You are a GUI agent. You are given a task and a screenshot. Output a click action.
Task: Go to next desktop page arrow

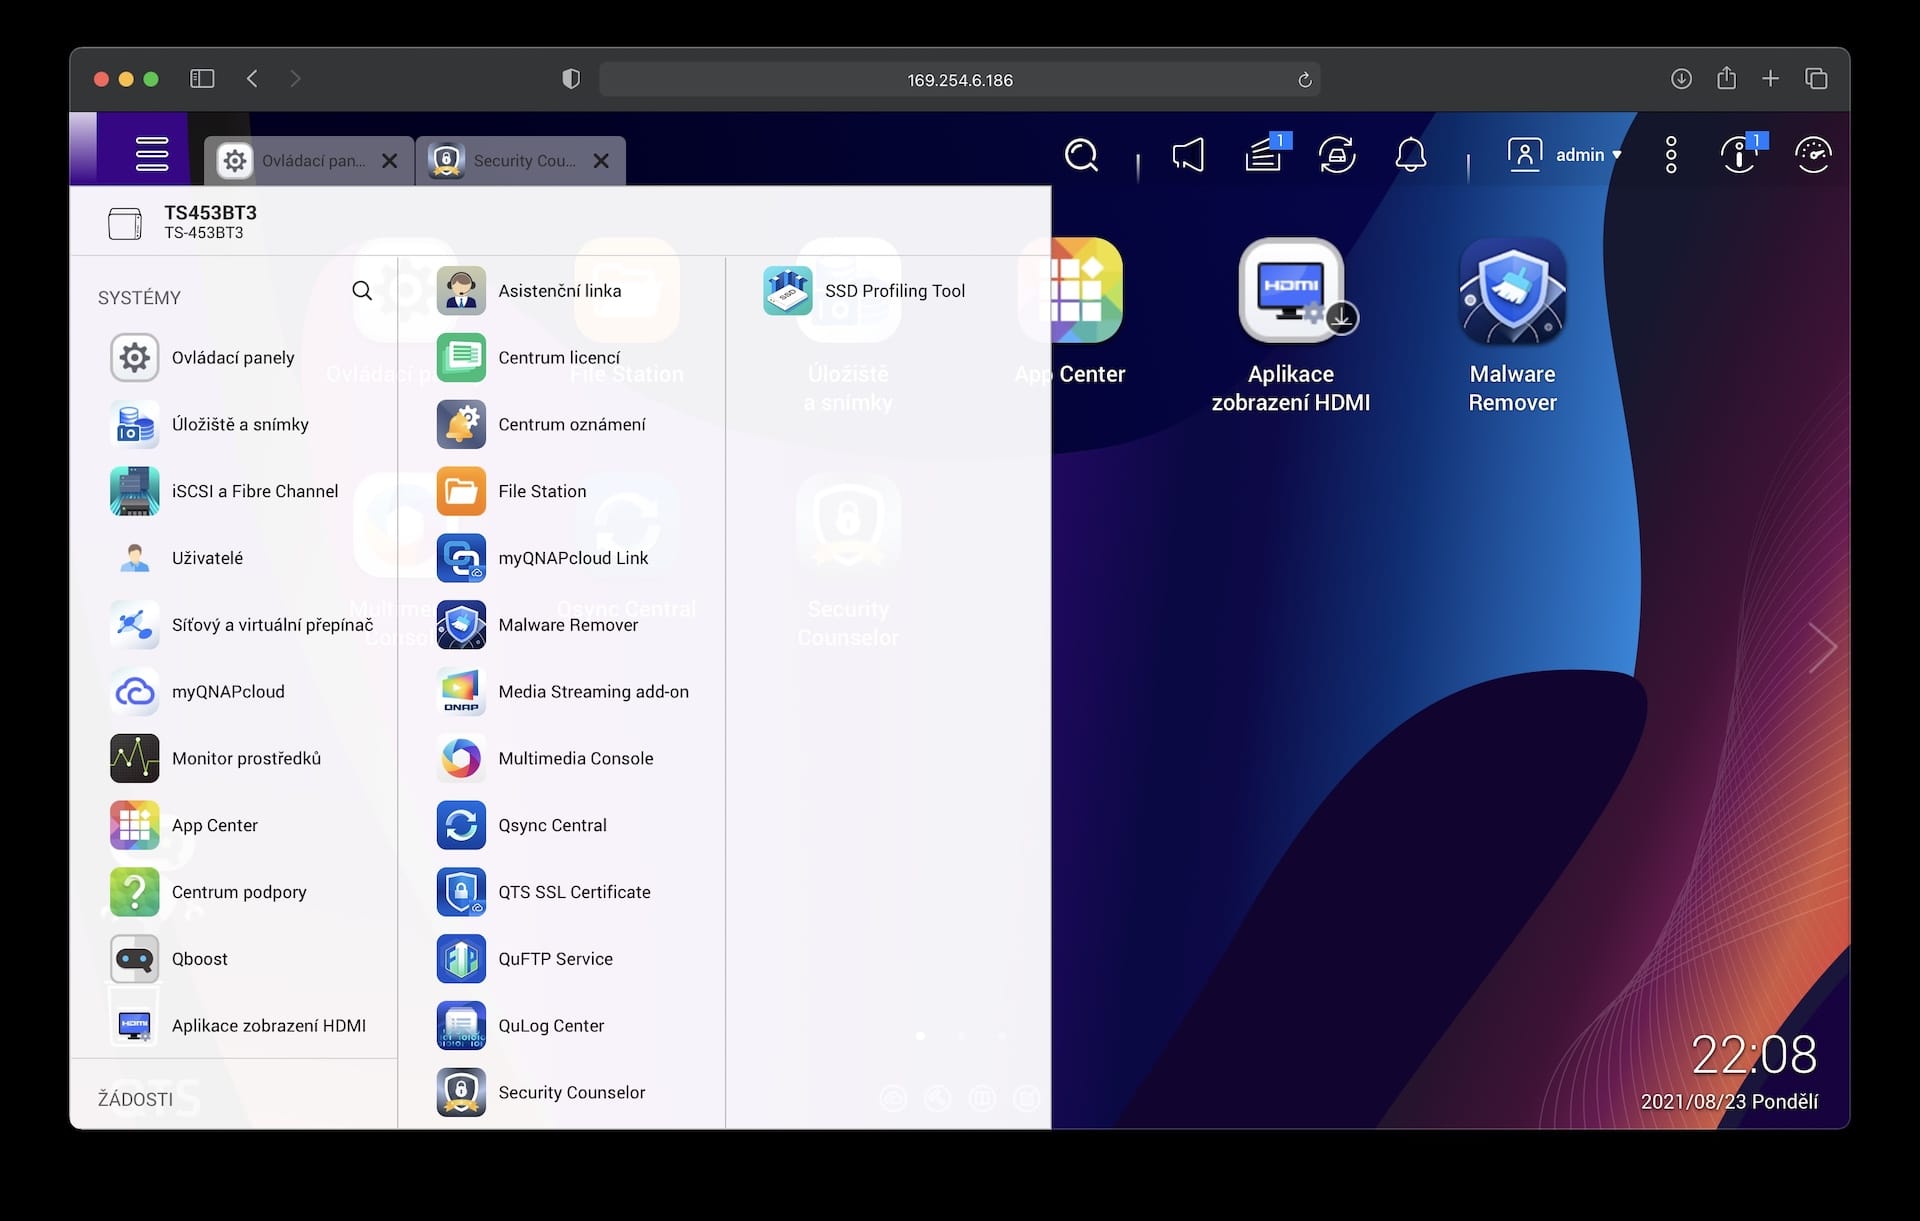1822,648
